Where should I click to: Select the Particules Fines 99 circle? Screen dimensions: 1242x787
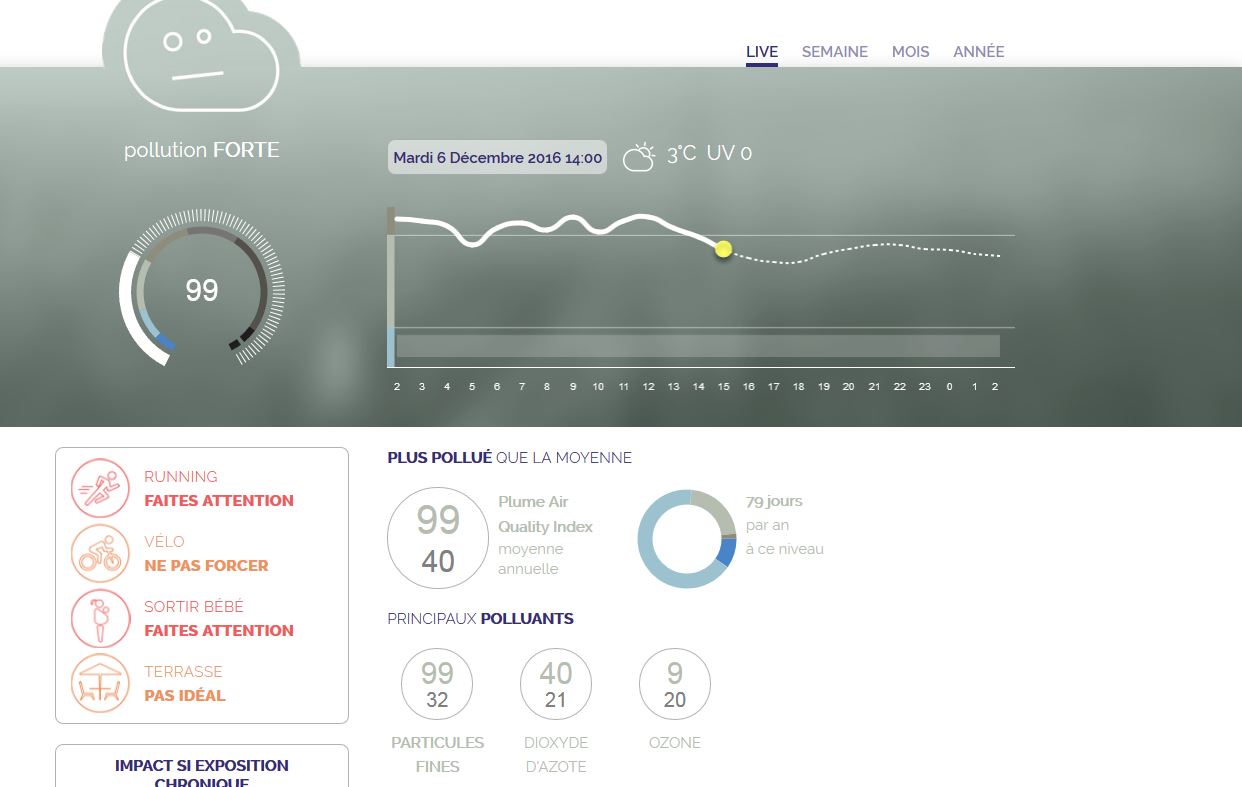pyautogui.click(x=437, y=684)
